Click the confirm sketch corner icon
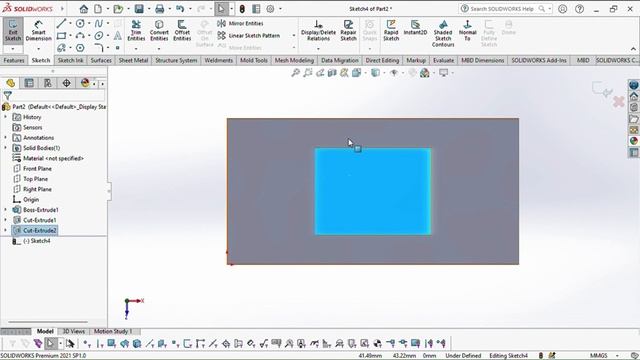640x360 pixels. [x=602, y=89]
